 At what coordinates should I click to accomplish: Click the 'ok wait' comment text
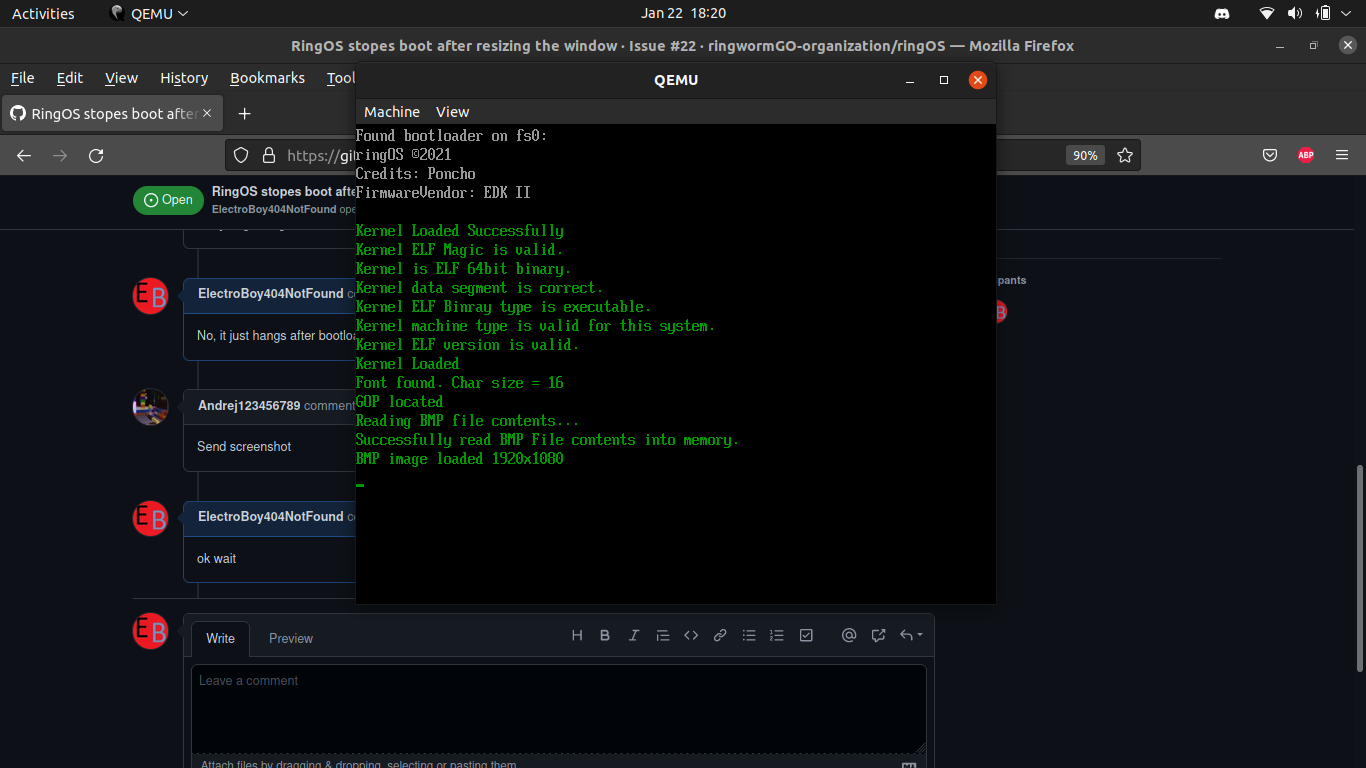point(217,558)
